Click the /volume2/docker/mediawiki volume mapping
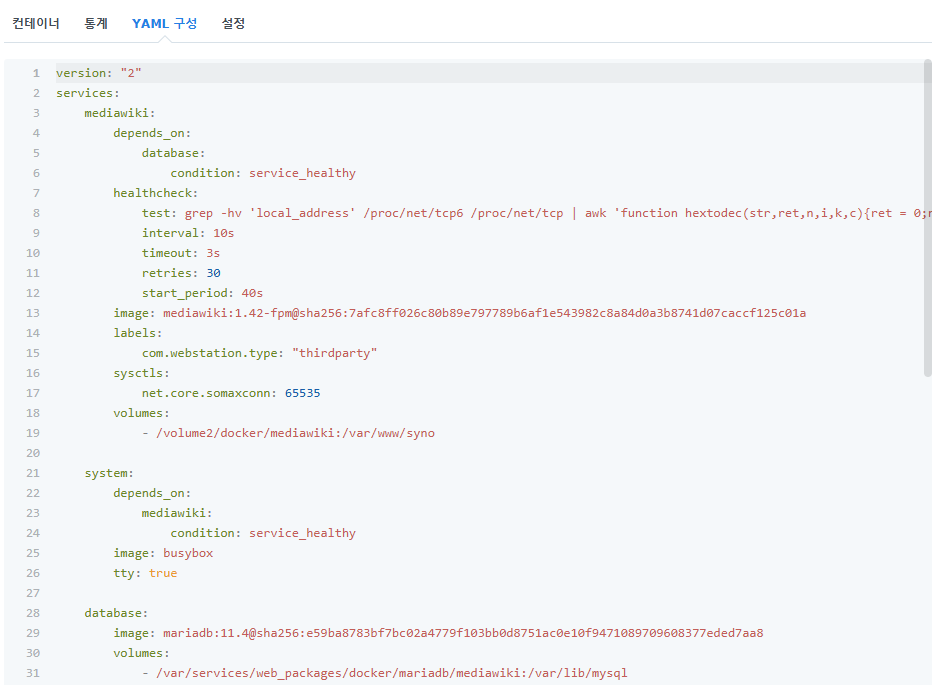The image size is (942, 685). click(288, 433)
